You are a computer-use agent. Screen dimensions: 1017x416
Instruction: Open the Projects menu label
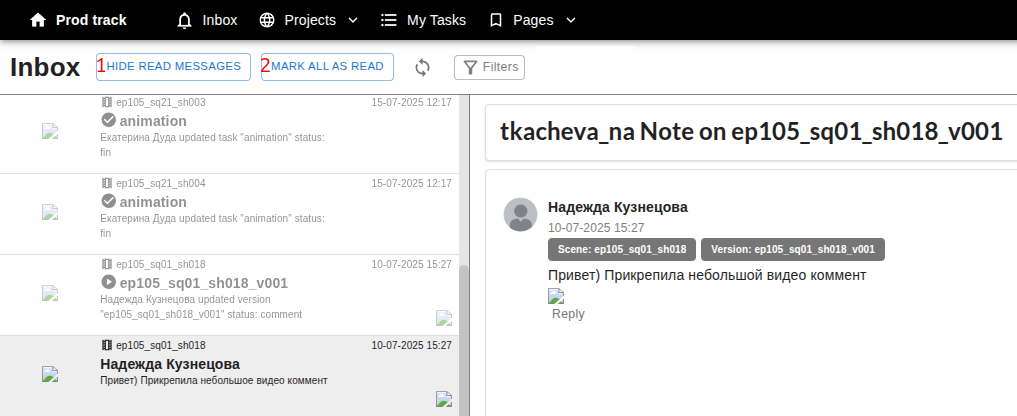click(x=310, y=20)
